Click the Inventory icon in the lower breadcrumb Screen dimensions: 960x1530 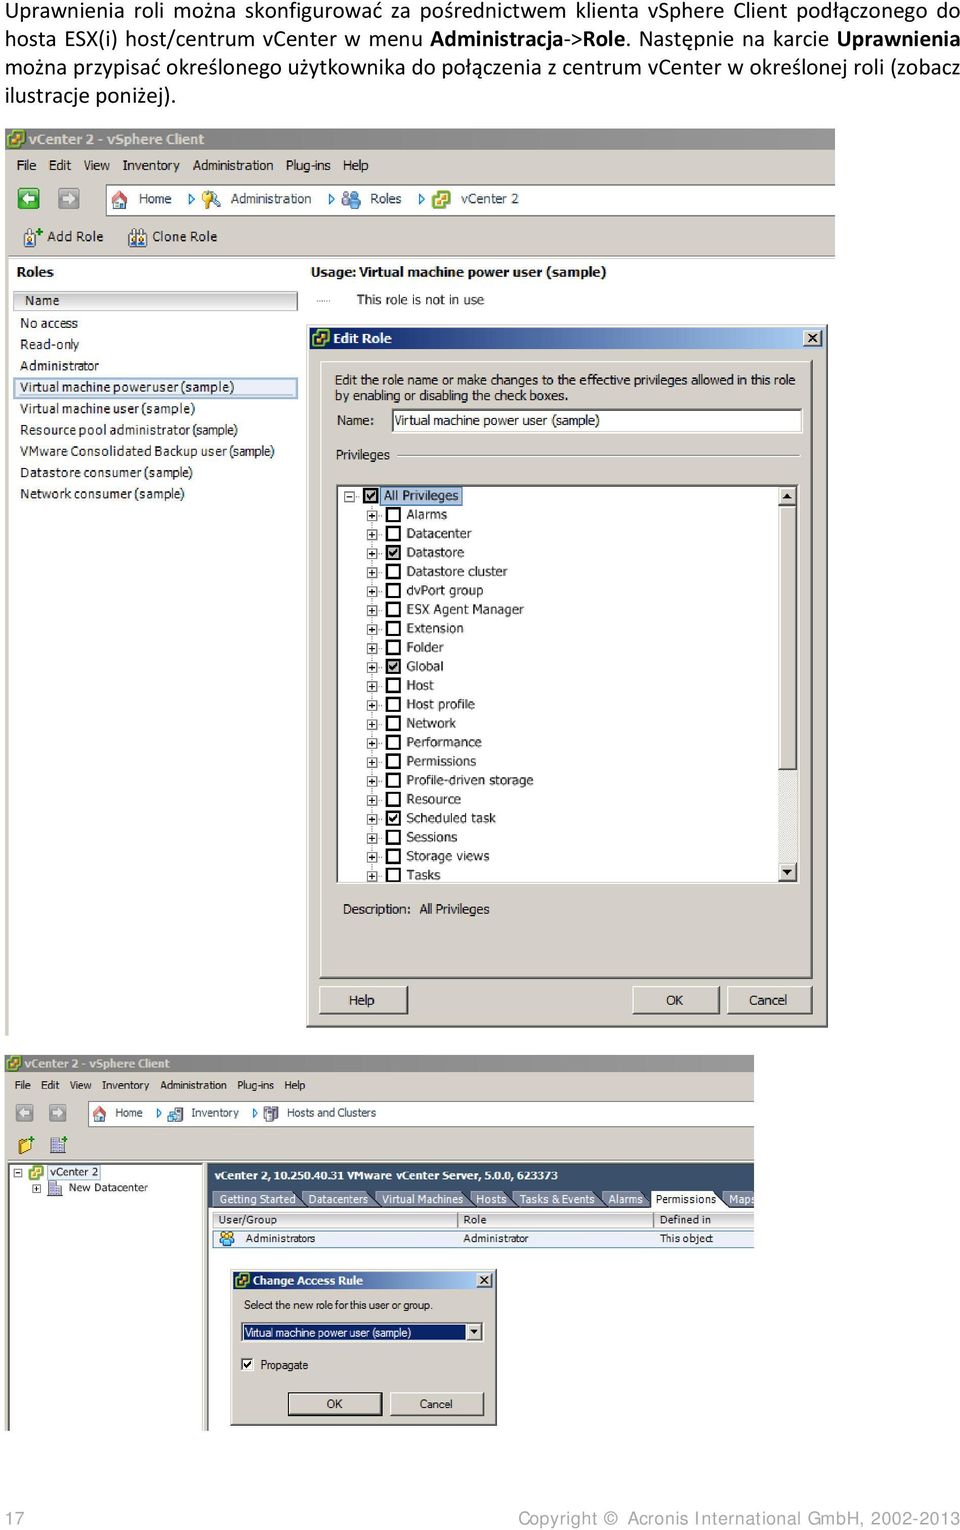point(175,1113)
